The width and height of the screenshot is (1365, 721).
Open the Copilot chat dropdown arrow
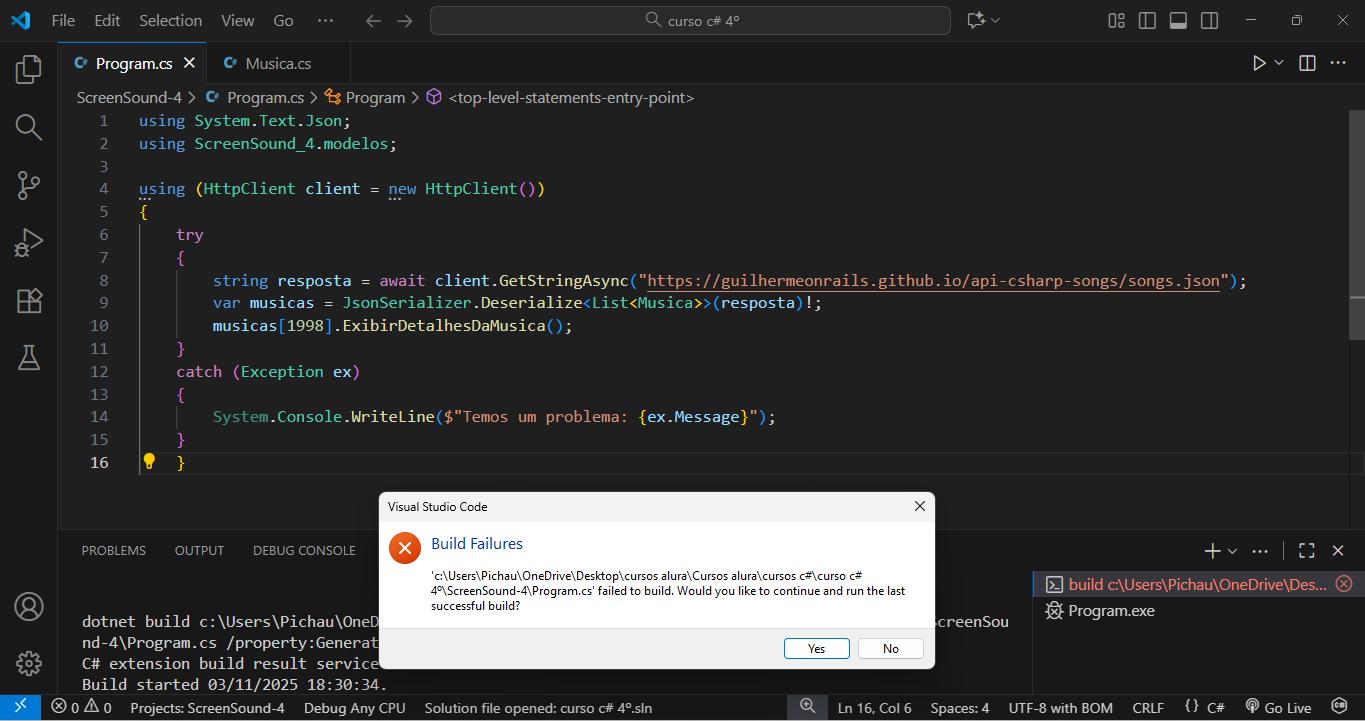pos(997,20)
